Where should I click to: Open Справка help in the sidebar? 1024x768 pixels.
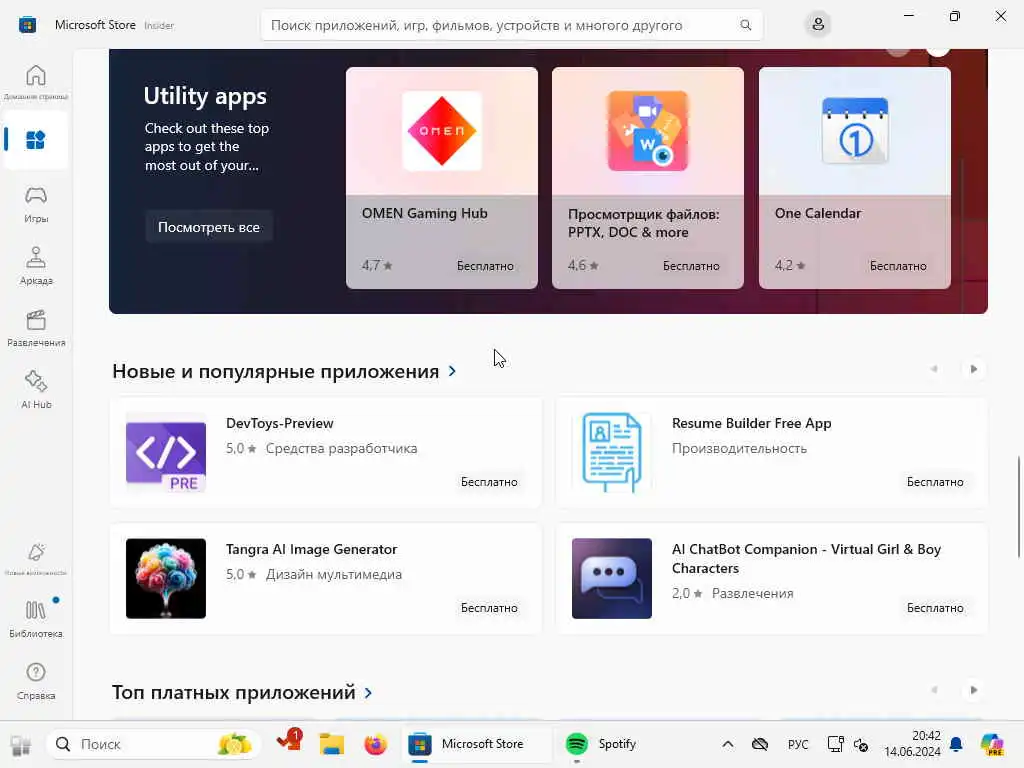(36, 680)
